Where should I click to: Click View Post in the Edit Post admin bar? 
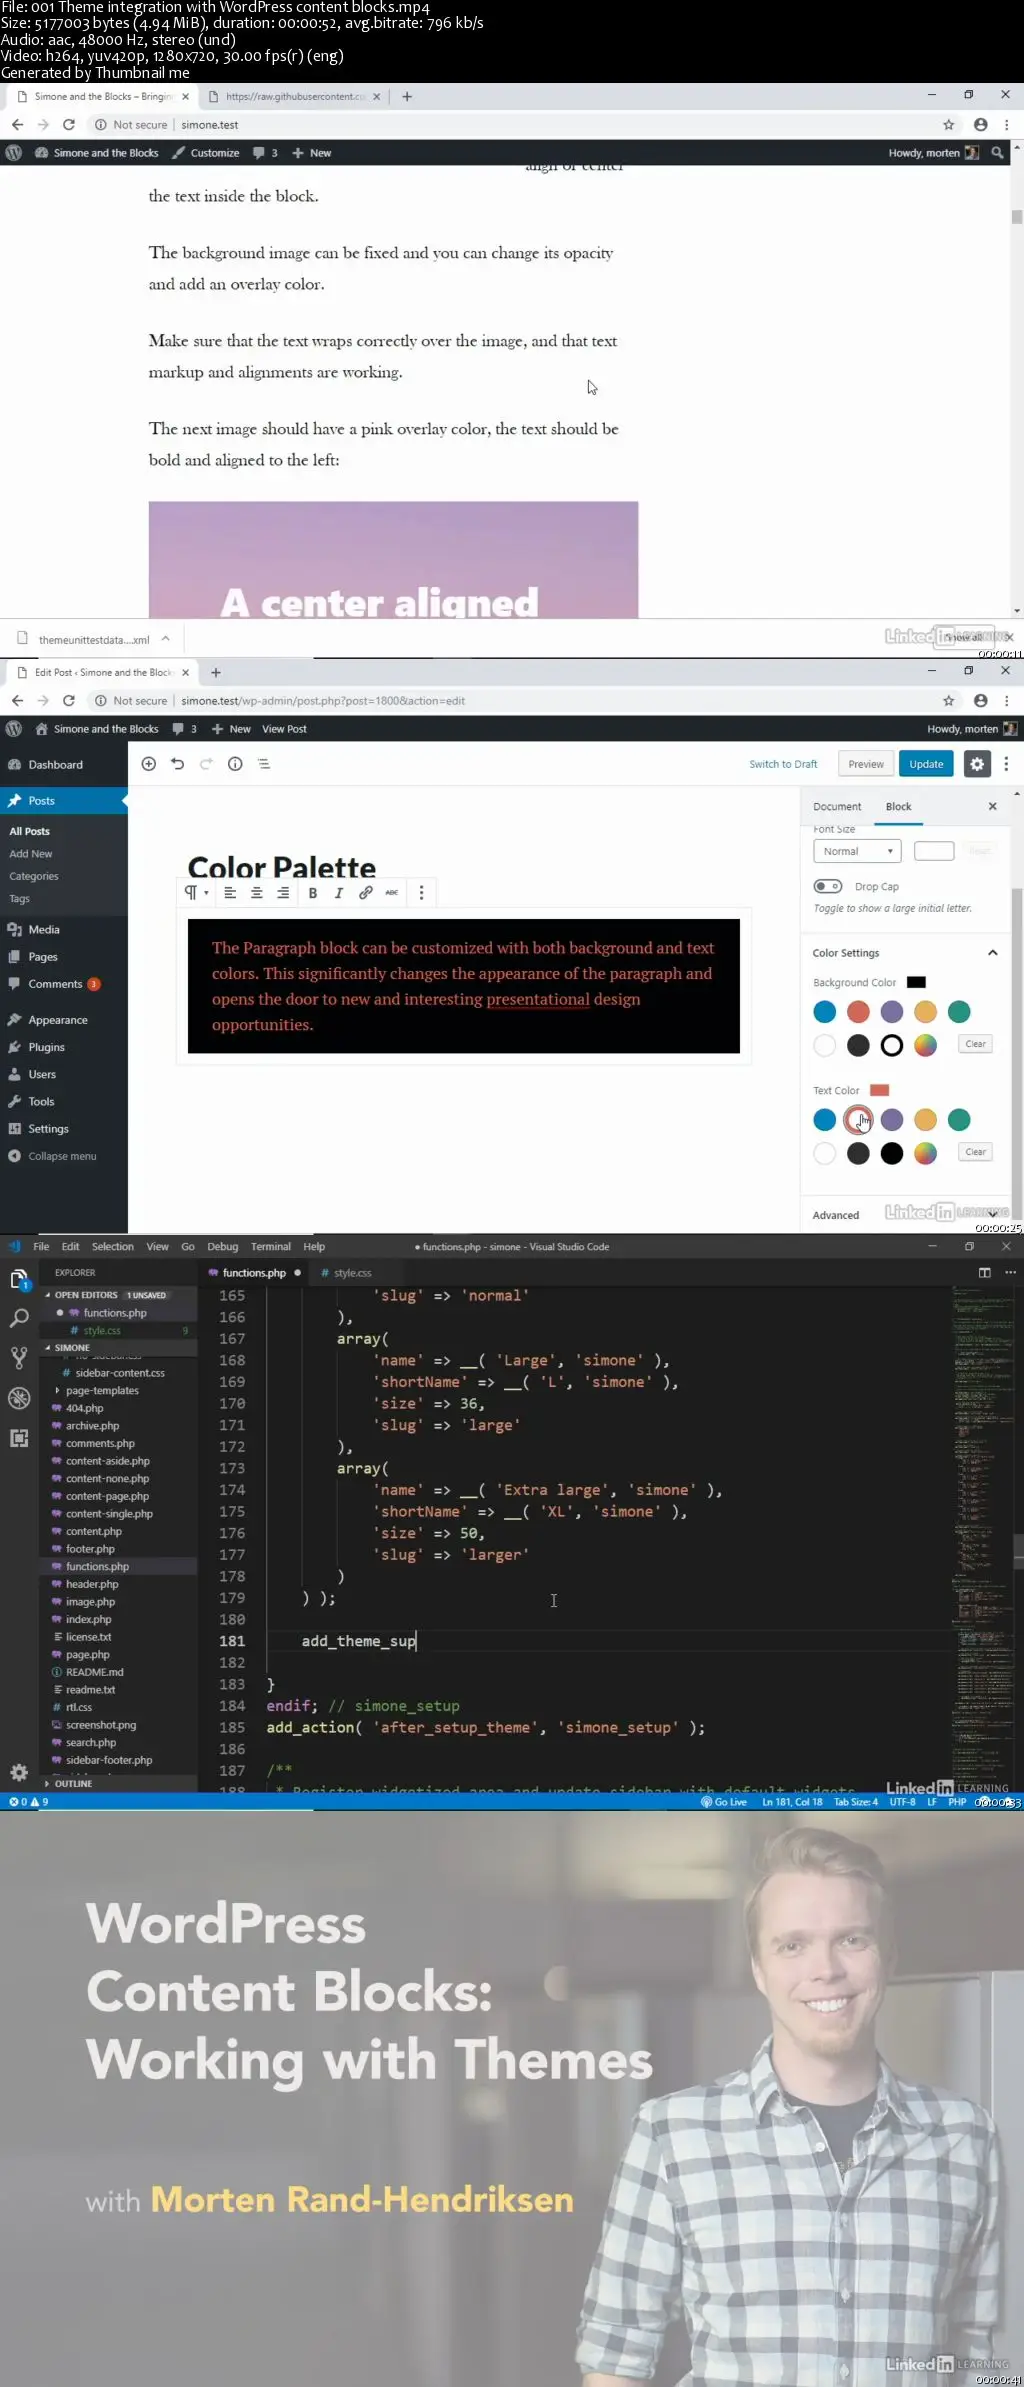(284, 729)
